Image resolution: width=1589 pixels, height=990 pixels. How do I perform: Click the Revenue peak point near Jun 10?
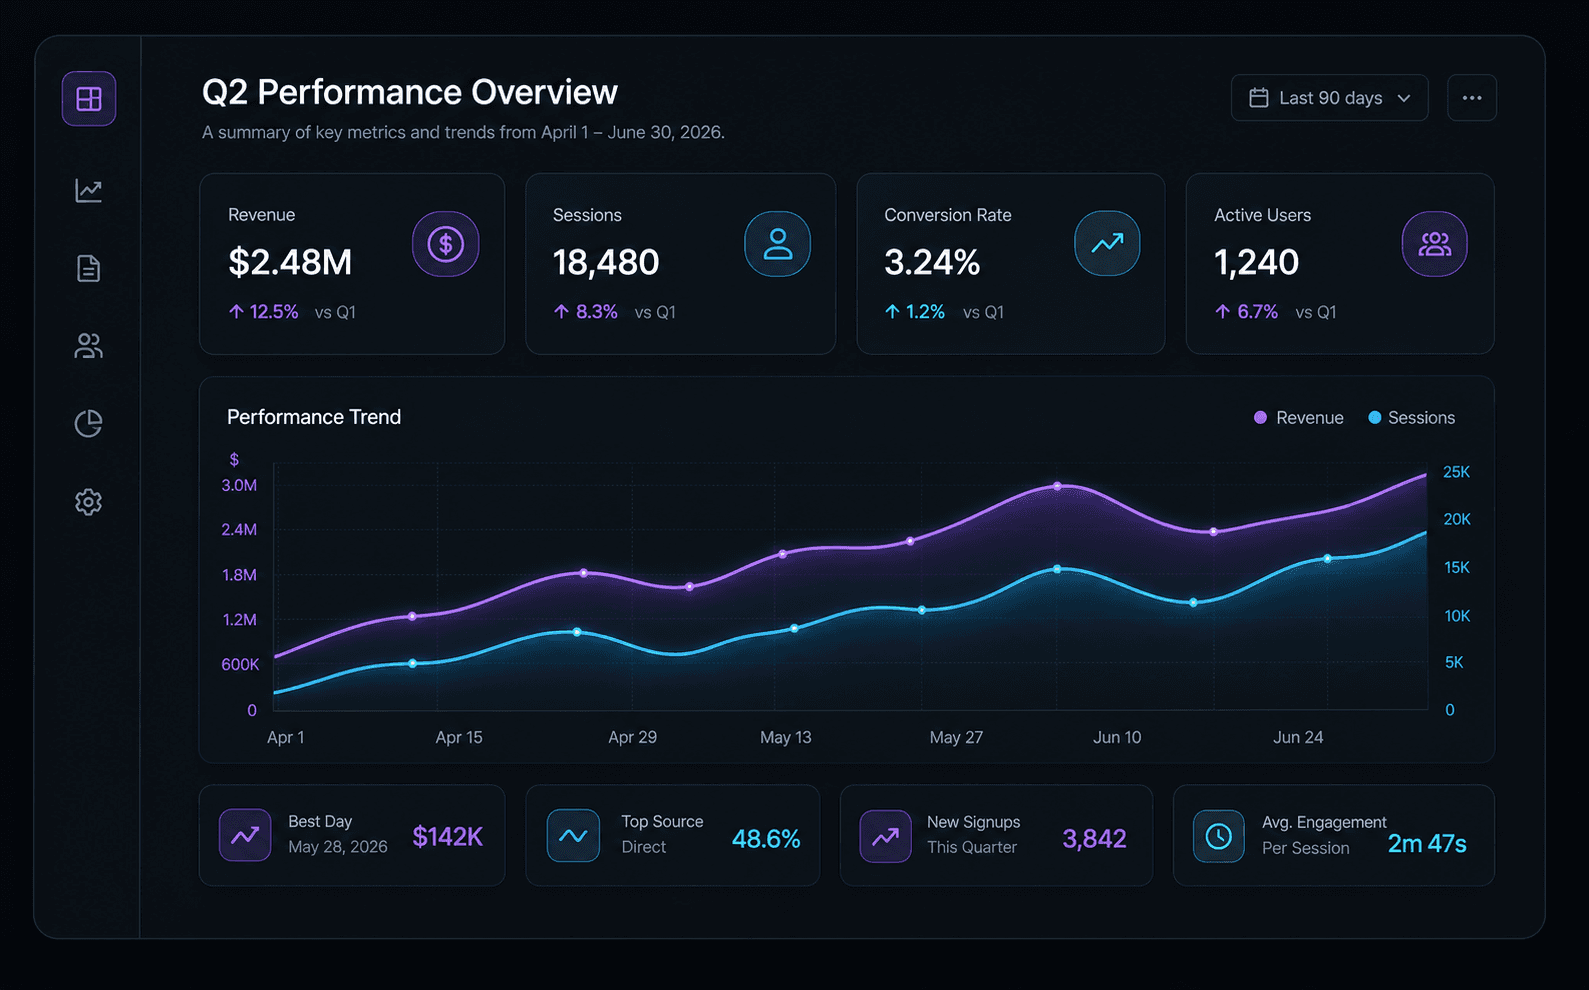click(x=1057, y=487)
